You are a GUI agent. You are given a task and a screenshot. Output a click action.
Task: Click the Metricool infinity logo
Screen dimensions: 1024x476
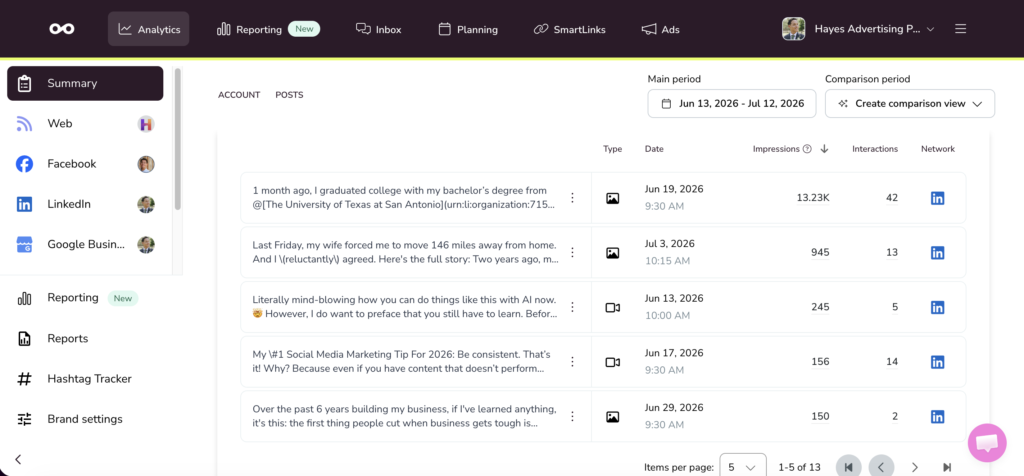coord(62,29)
